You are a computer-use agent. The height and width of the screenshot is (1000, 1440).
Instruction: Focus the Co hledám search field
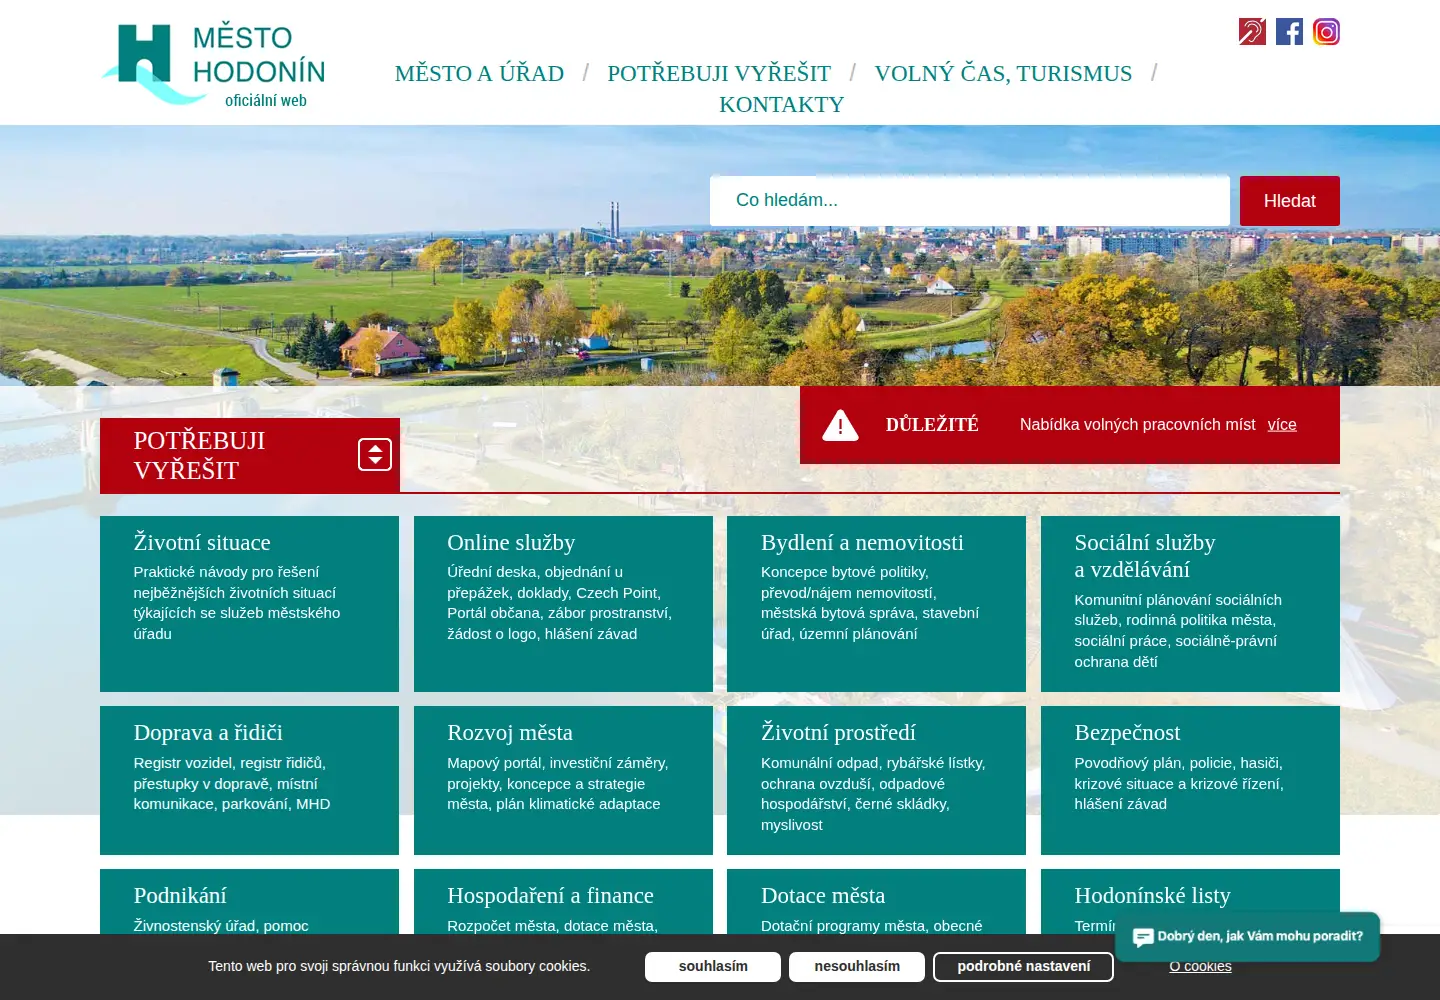970,201
